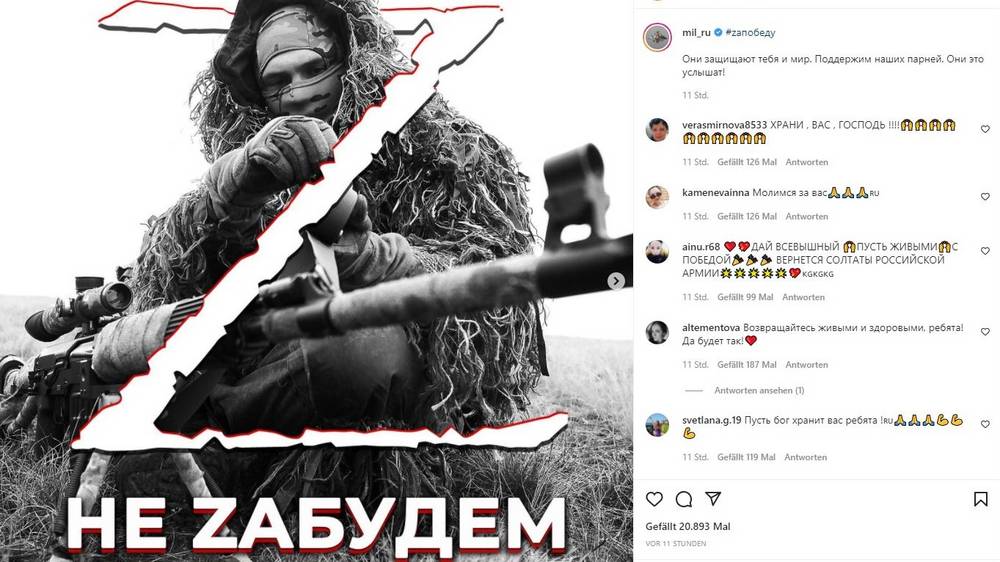Click the verified badge next to mil_ru
The width and height of the screenshot is (1000, 562).
click(718, 33)
